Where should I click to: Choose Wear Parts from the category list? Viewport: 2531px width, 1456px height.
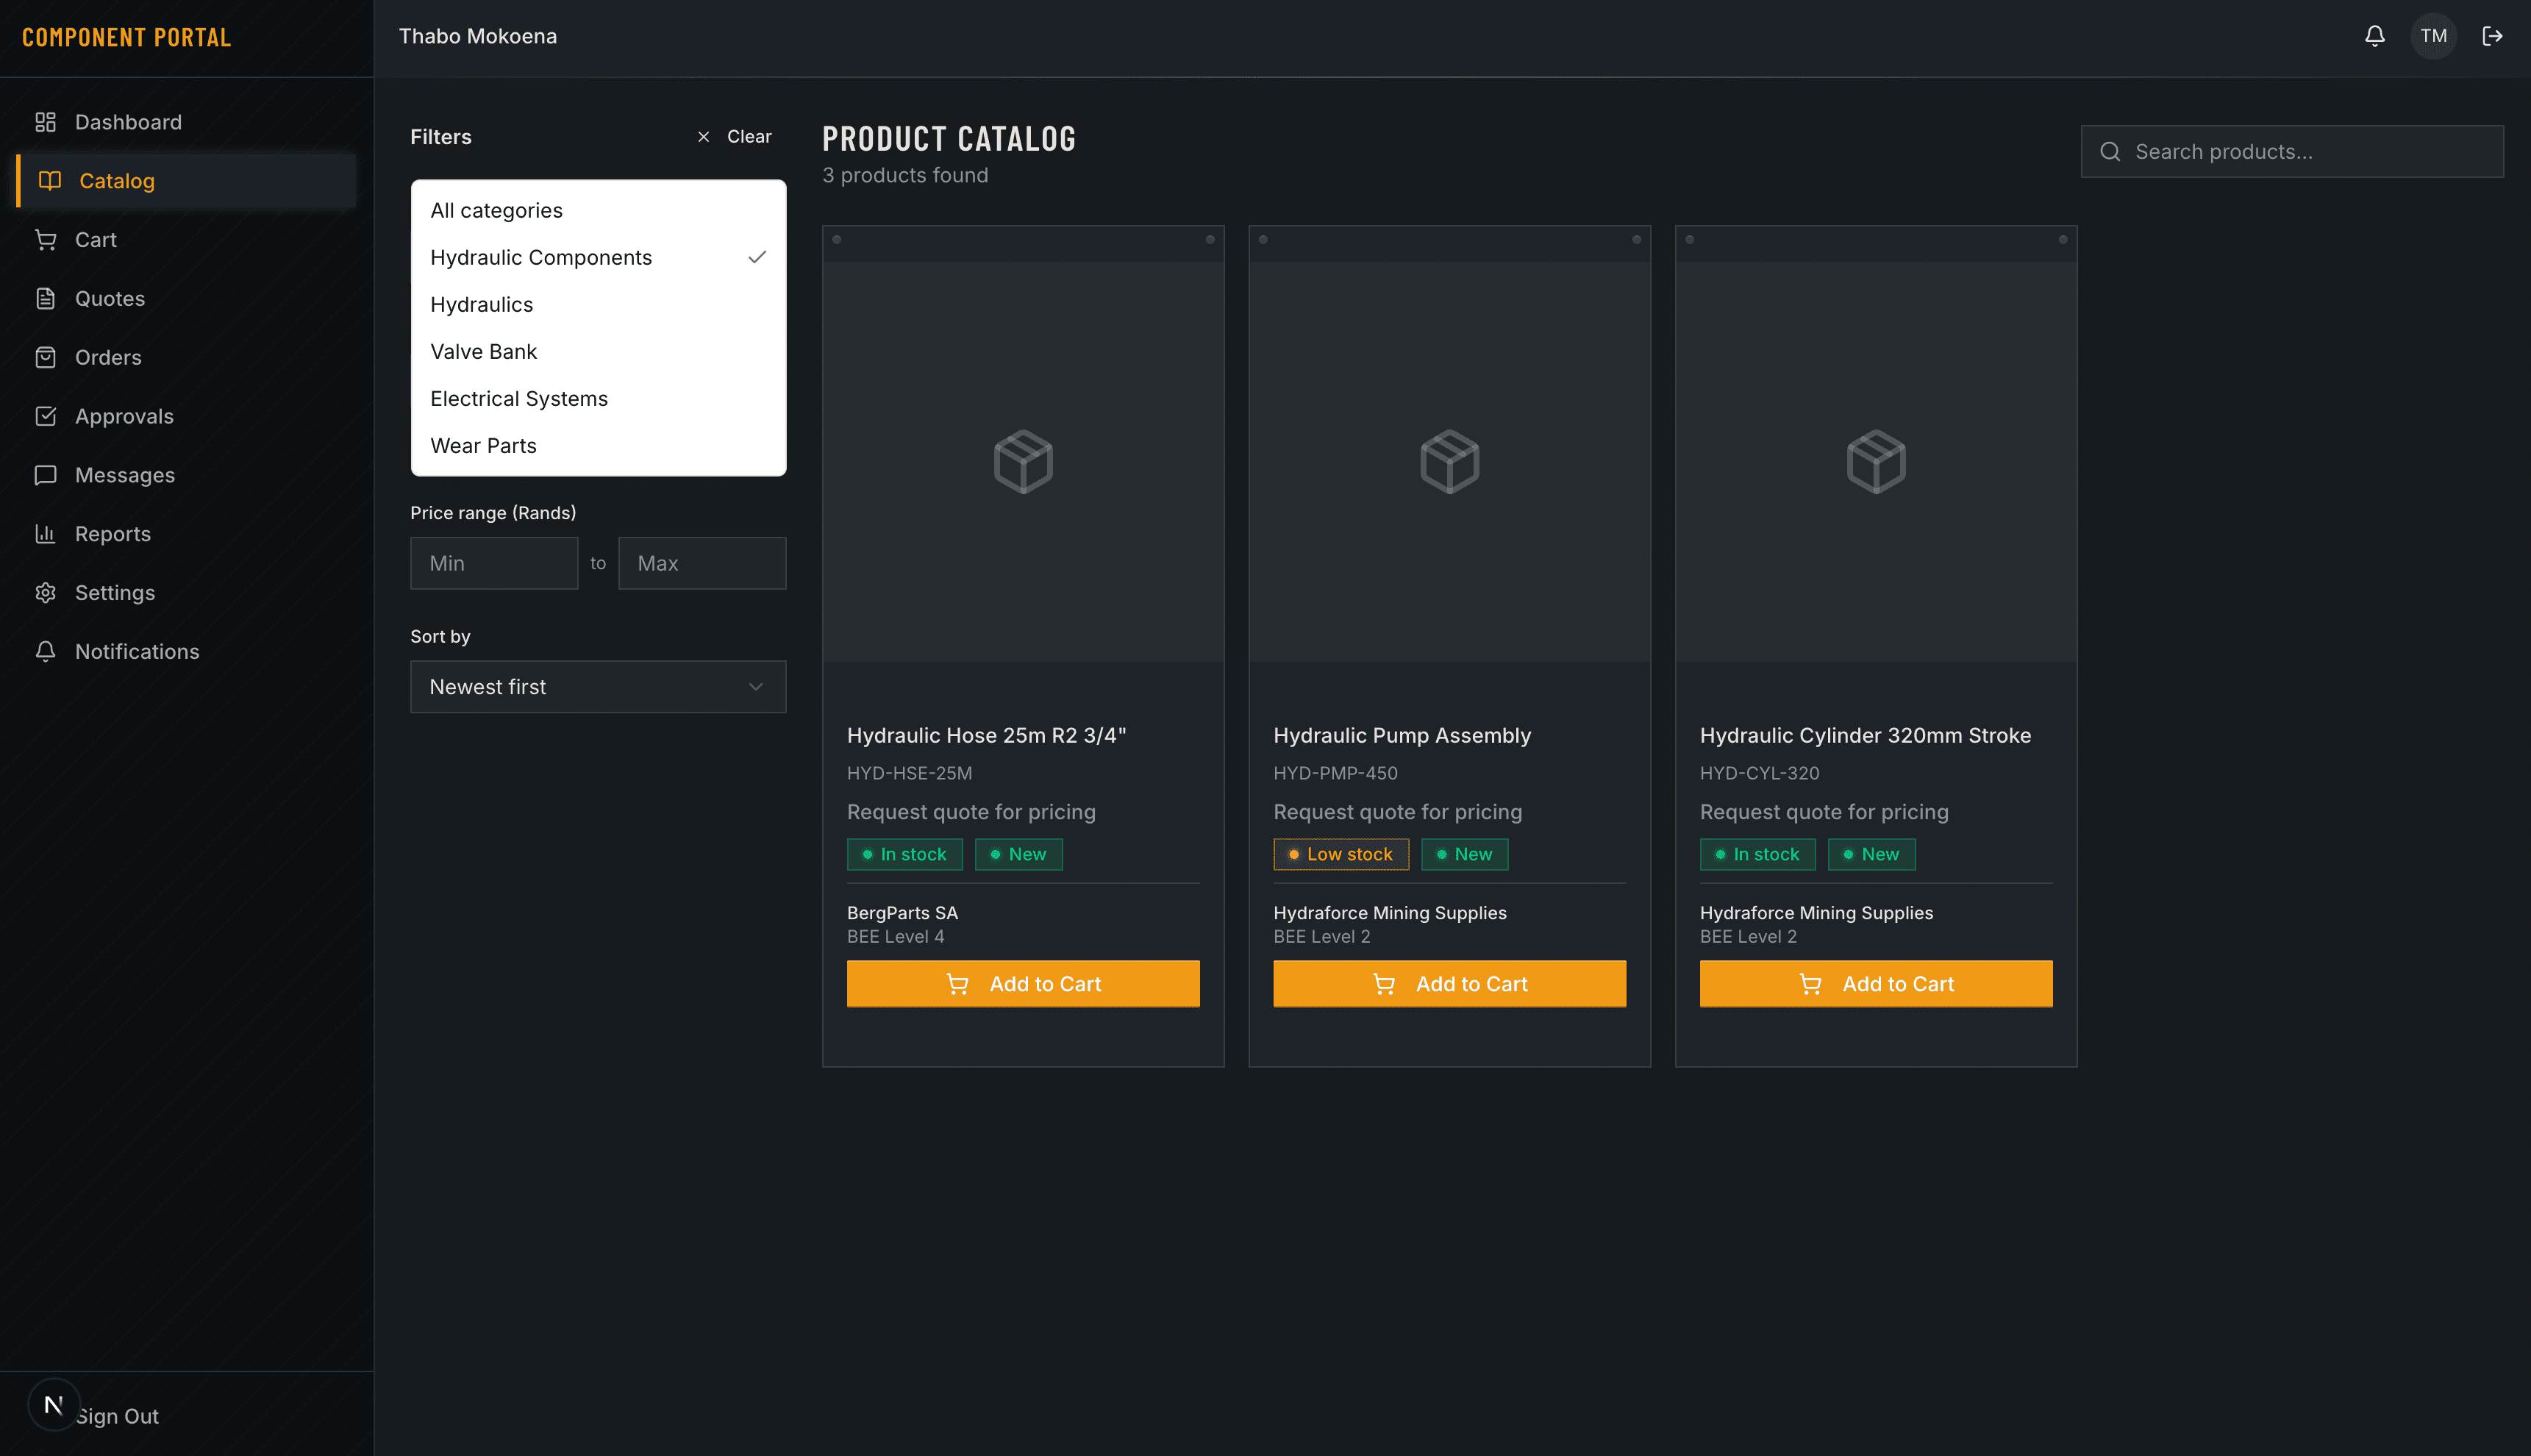coord(483,446)
